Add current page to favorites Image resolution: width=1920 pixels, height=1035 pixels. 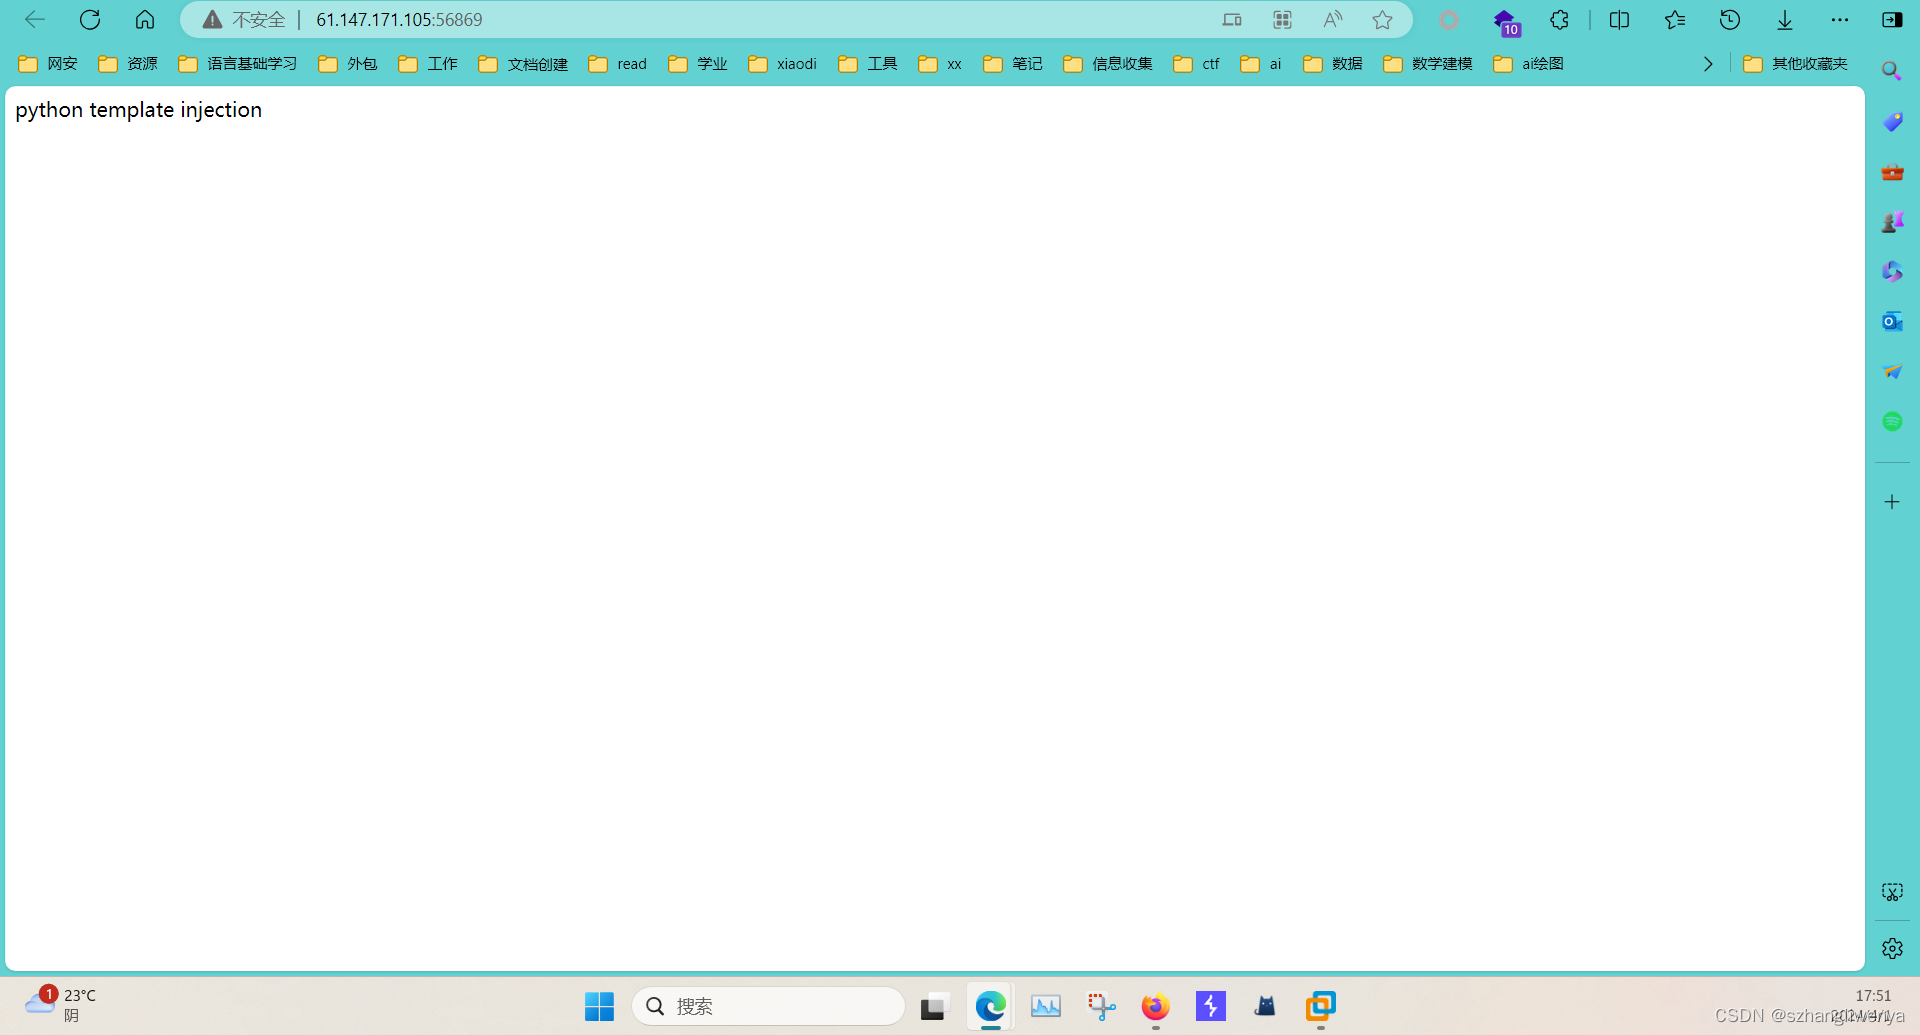point(1383,20)
